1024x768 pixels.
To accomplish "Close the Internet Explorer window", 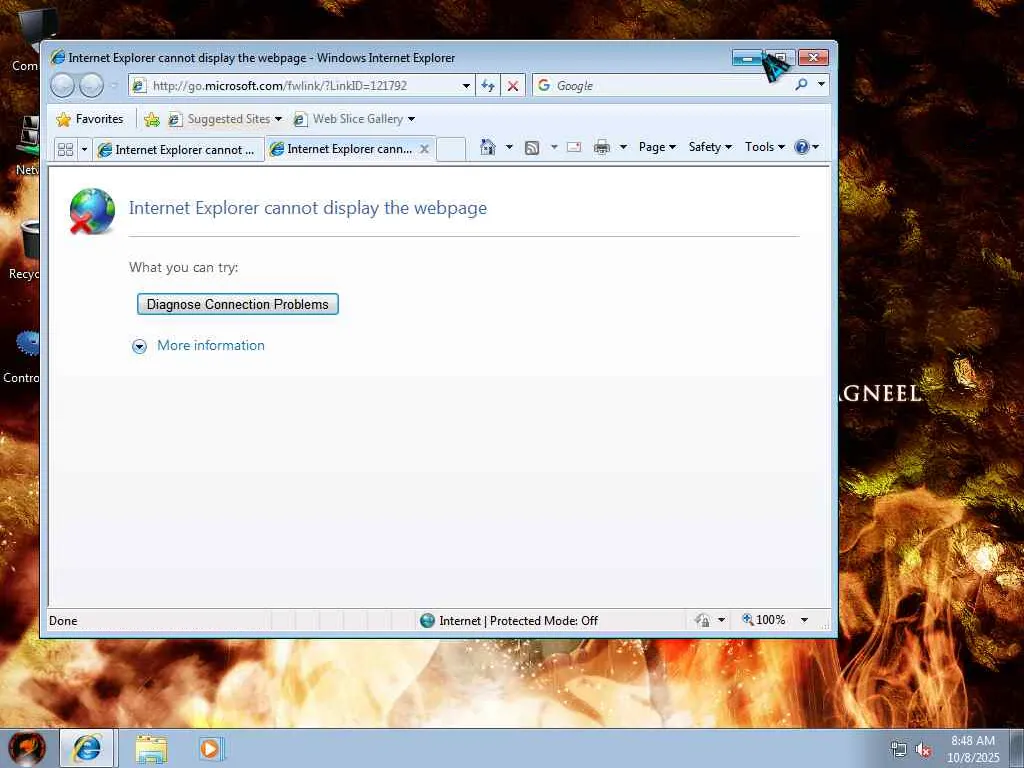I will click(x=814, y=58).
